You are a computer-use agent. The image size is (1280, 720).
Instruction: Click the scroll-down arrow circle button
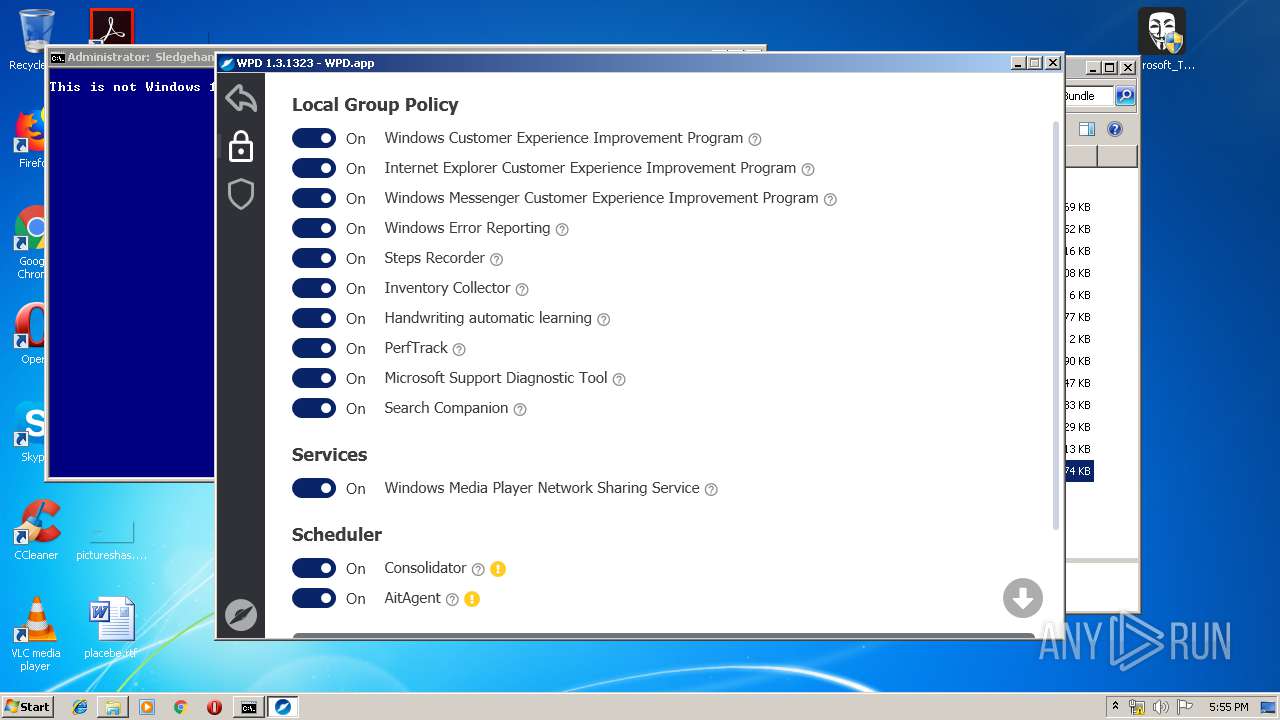[x=1023, y=598]
